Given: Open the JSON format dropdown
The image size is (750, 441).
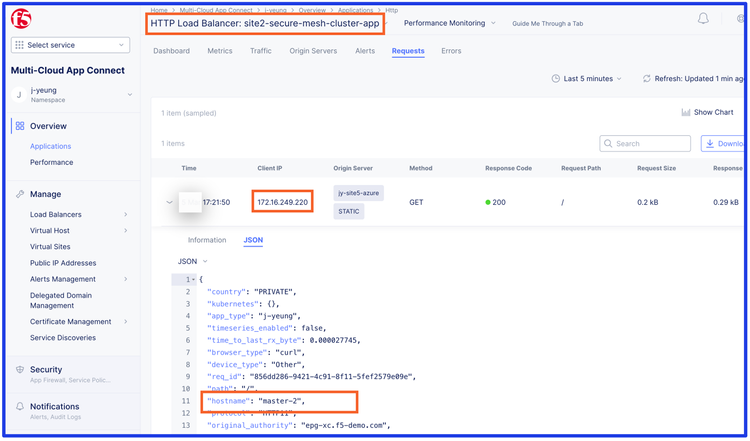Looking at the screenshot, I should tap(193, 261).
